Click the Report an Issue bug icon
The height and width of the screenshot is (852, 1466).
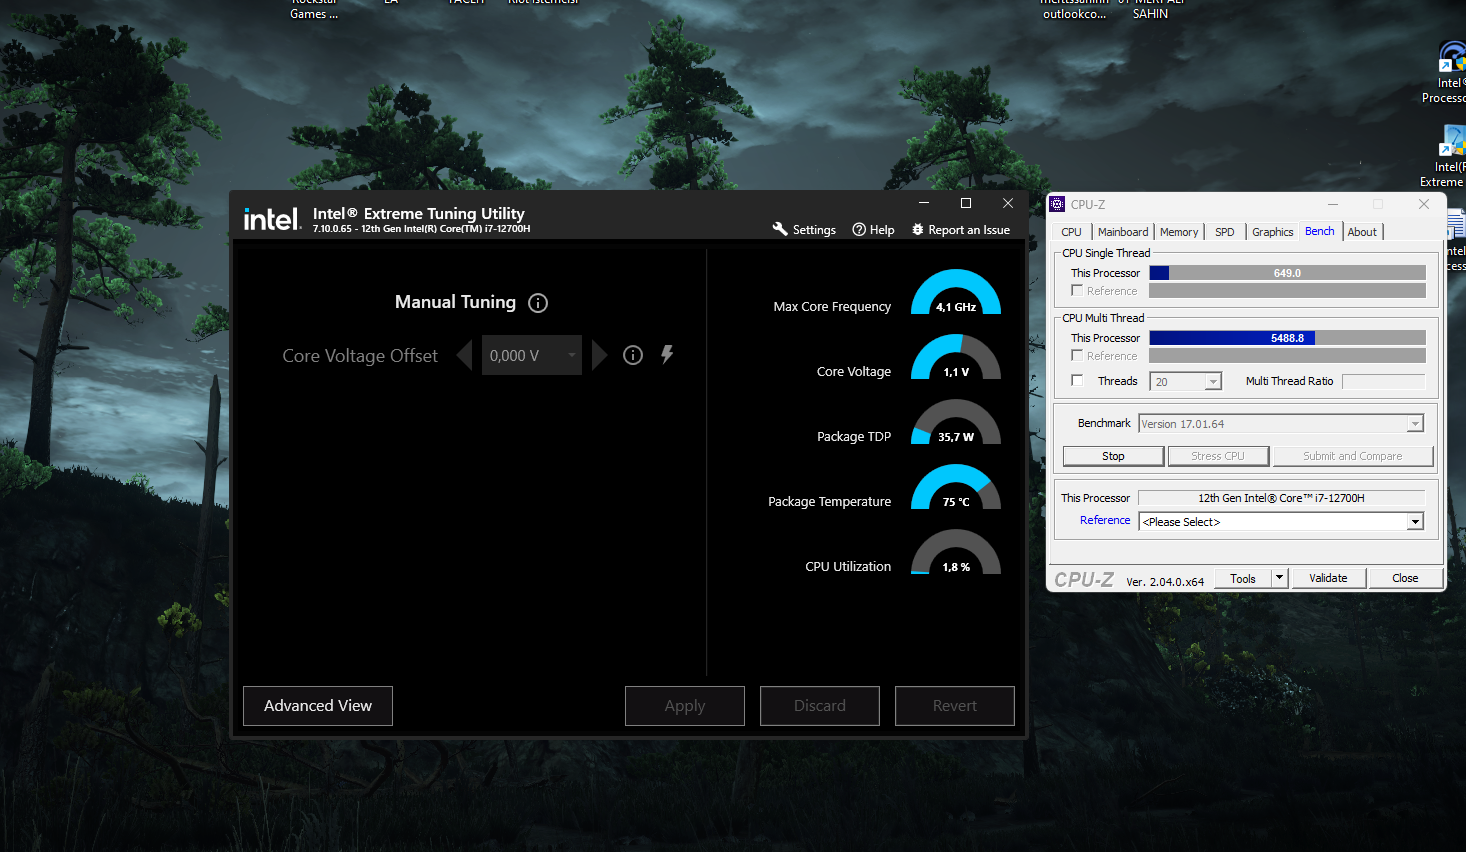tap(918, 229)
